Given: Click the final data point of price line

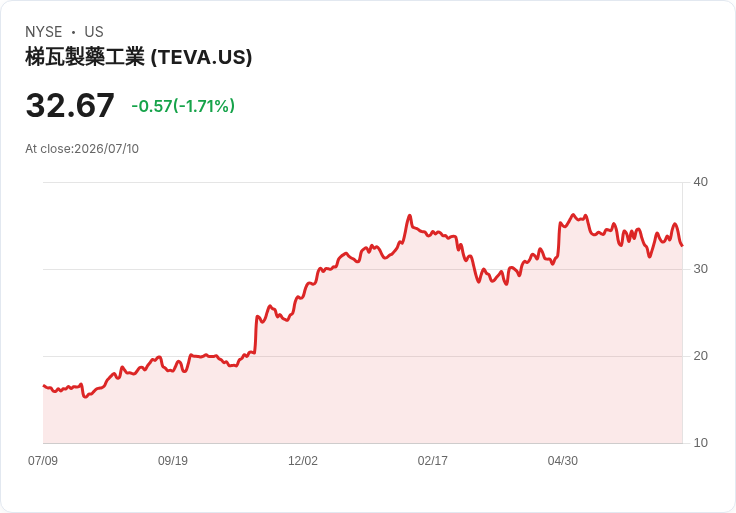Looking at the screenshot, I should pos(682,245).
